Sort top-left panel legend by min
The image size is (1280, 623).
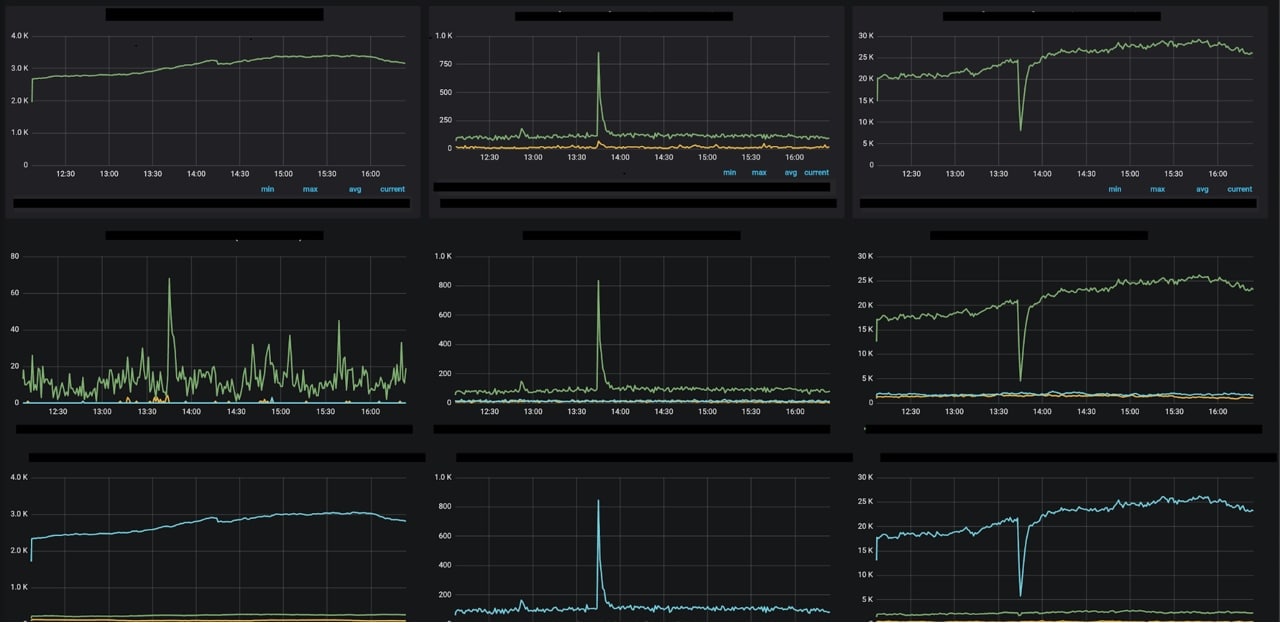tap(266, 188)
